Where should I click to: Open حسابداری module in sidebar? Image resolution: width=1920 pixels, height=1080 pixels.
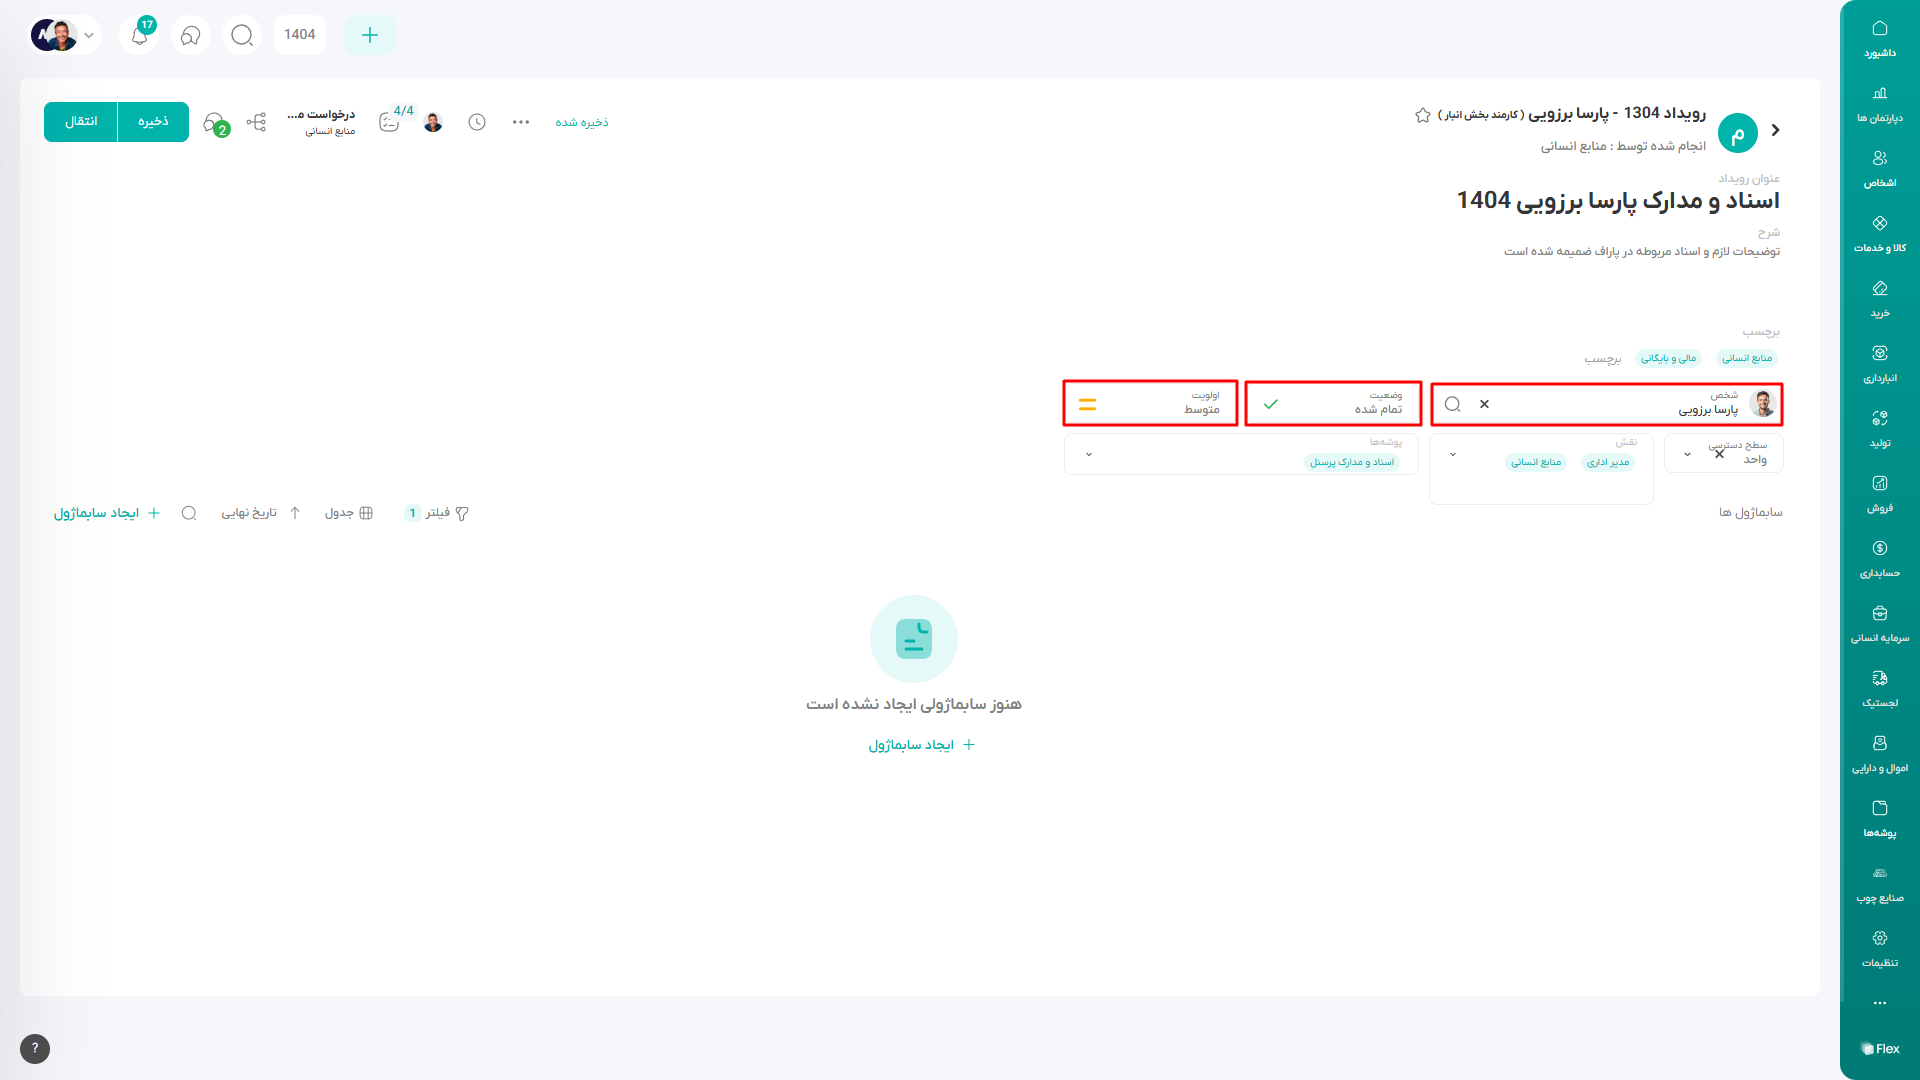point(1879,559)
